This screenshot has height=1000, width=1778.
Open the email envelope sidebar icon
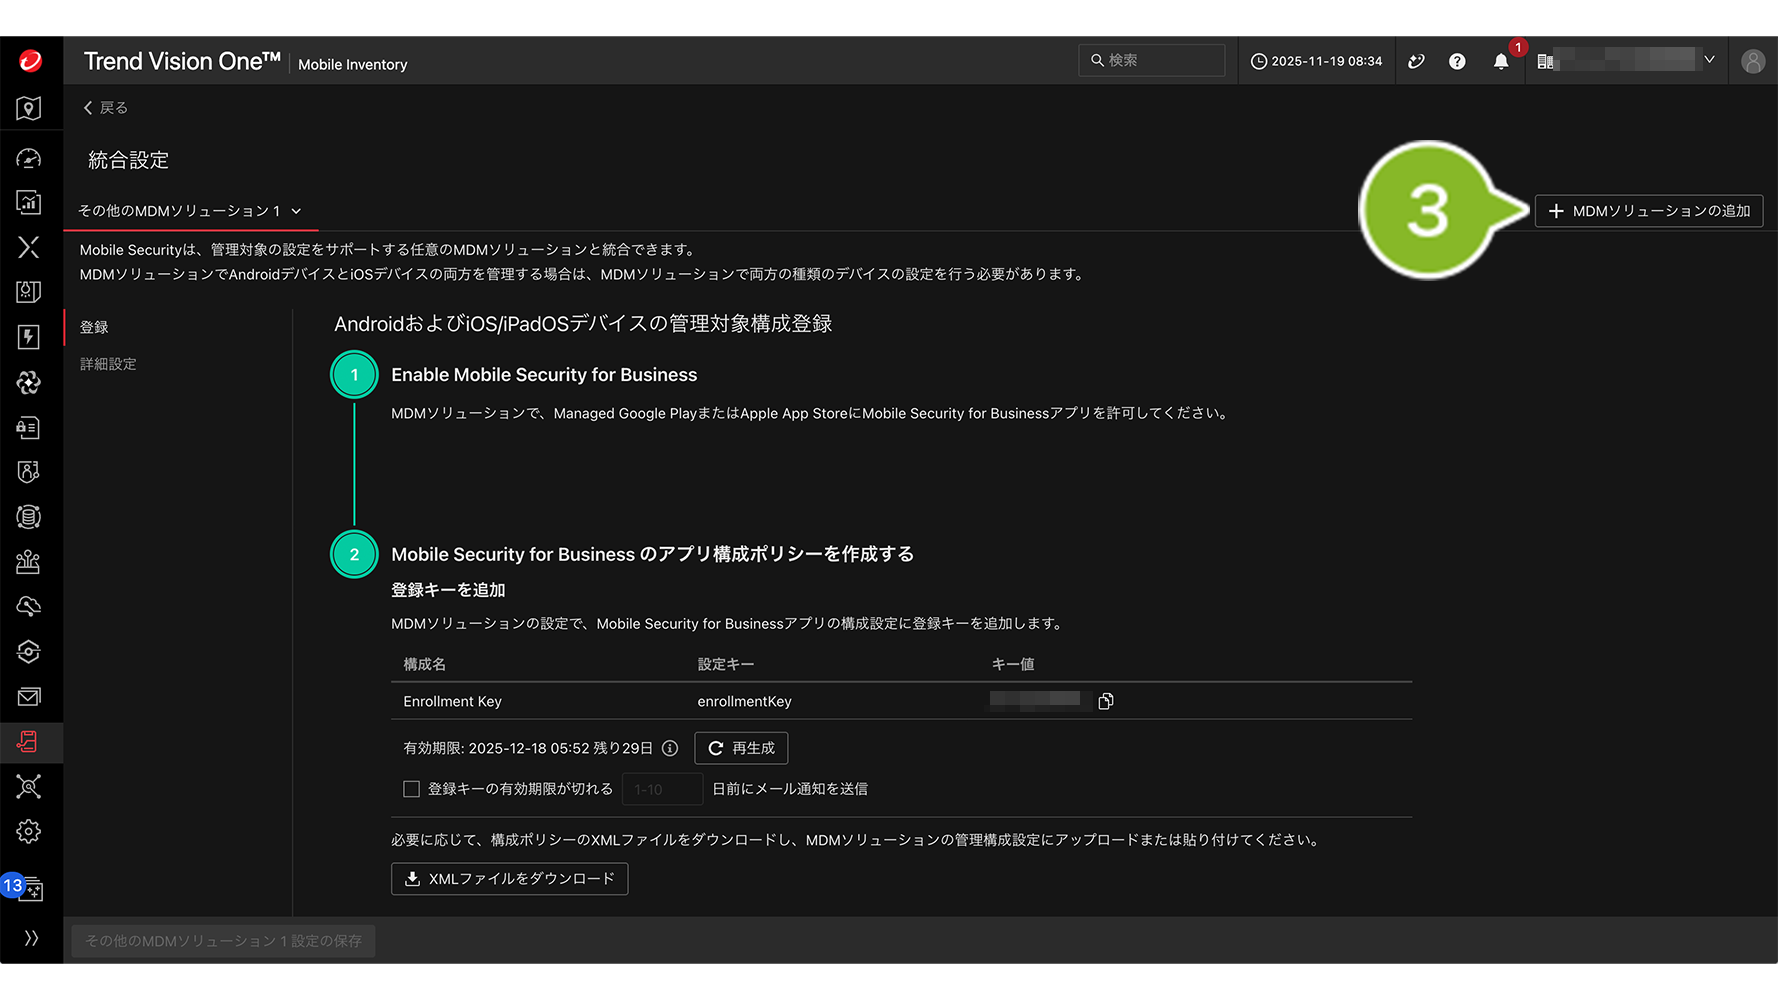(x=29, y=697)
